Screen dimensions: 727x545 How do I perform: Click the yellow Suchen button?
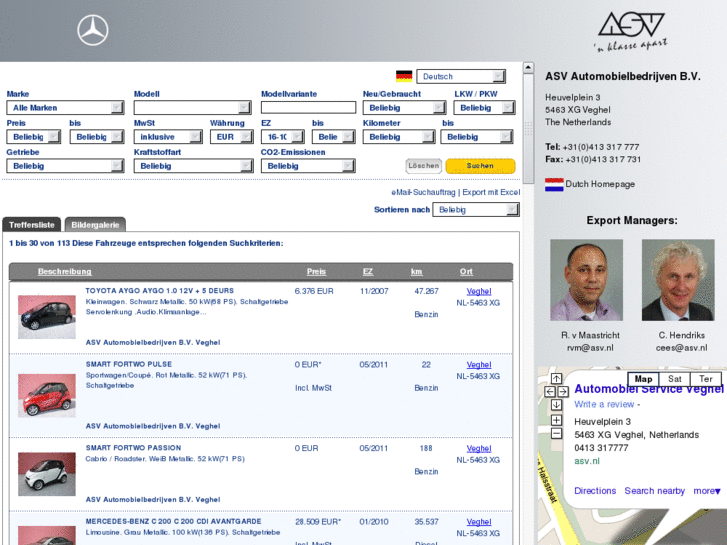point(480,166)
